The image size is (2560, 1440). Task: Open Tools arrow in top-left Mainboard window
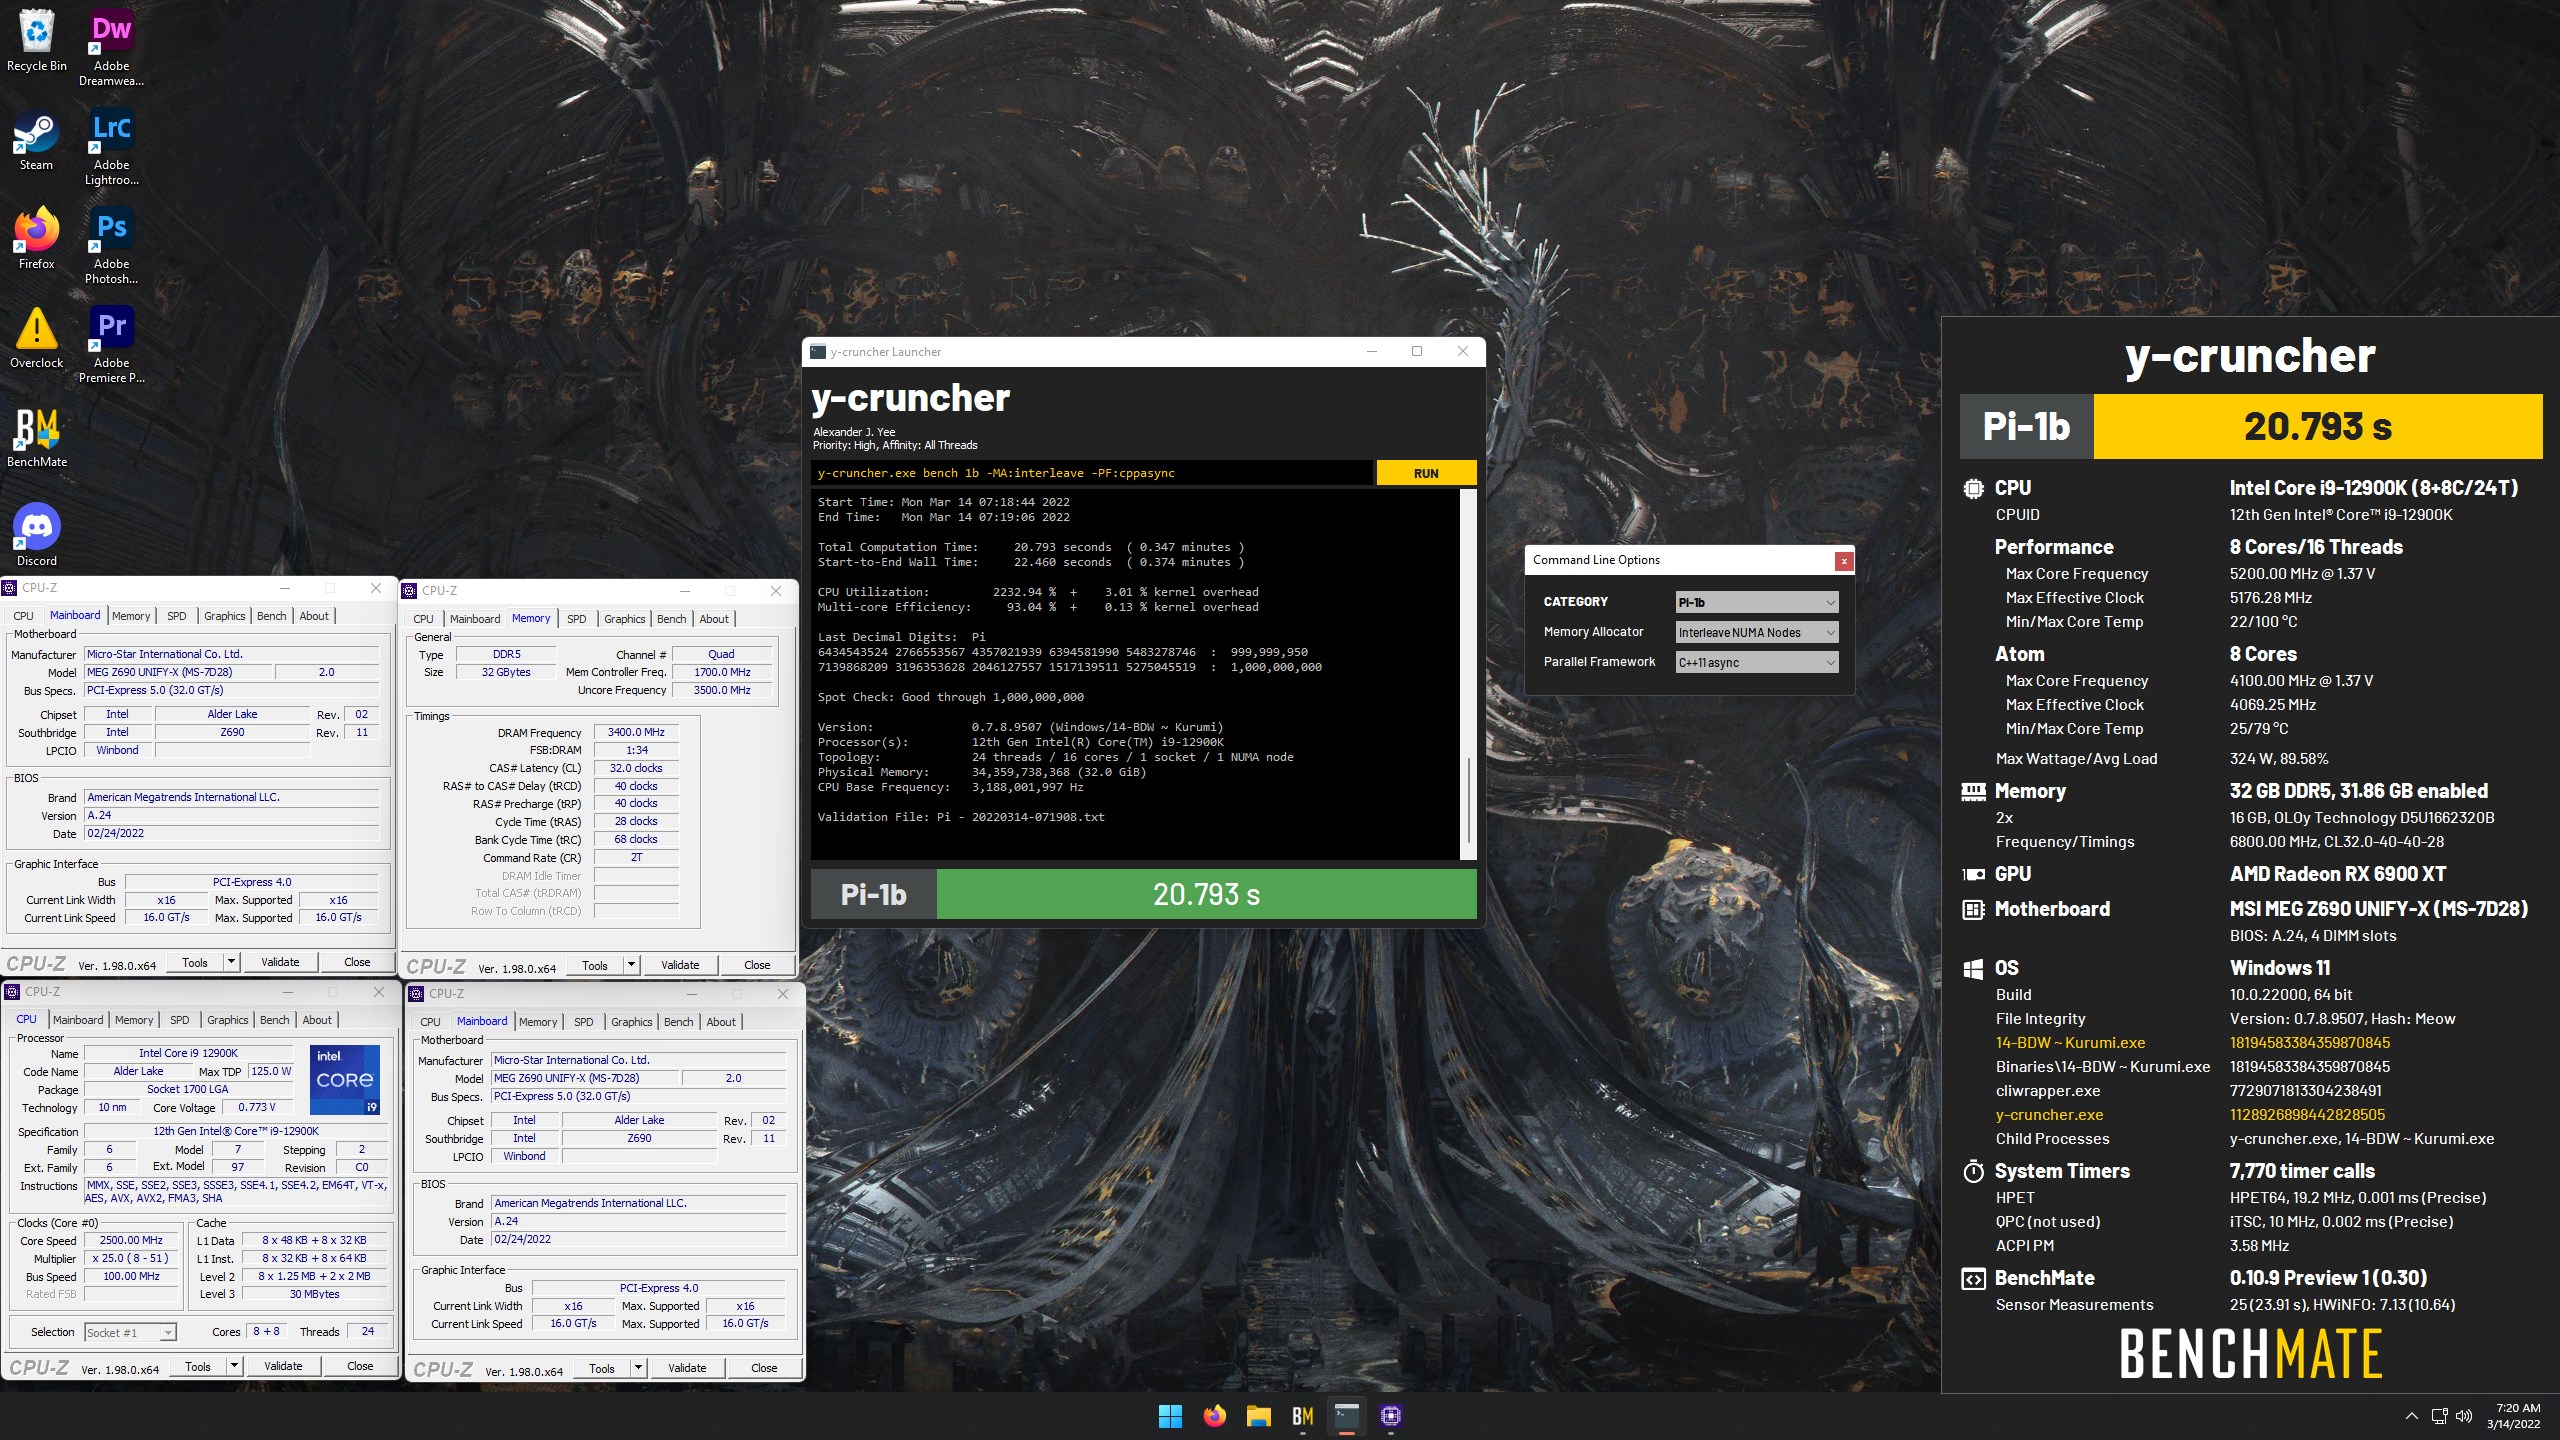click(231, 962)
